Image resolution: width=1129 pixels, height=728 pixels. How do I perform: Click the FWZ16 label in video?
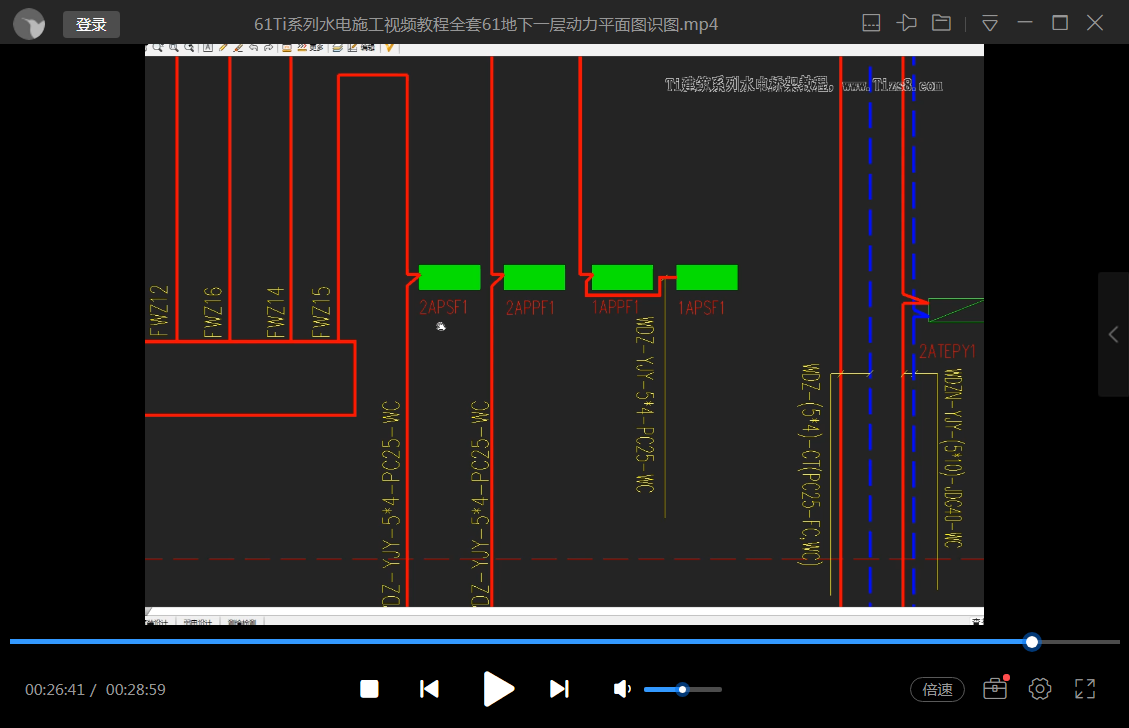click(213, 312)
